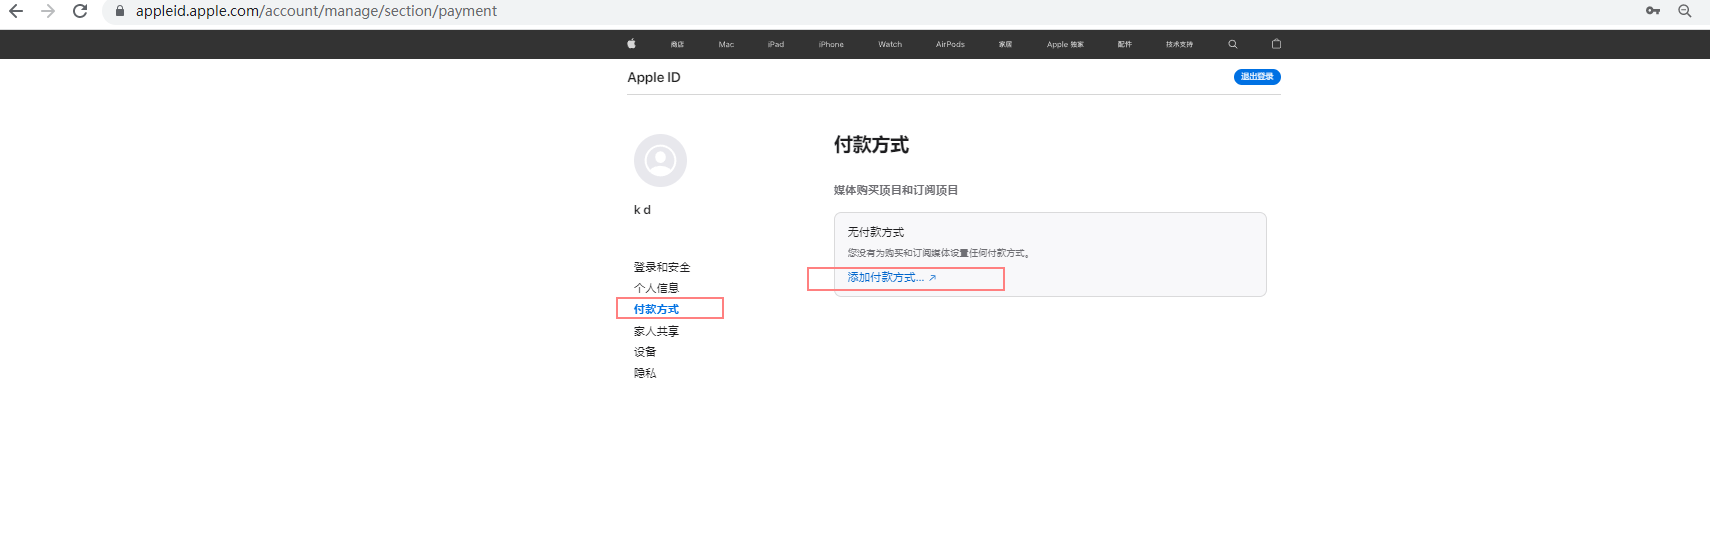Image resolution: width=1710 pixels, height=538 pixels.
Task: Click the 付款方式 page heading
Action: (x=871, y=145)
